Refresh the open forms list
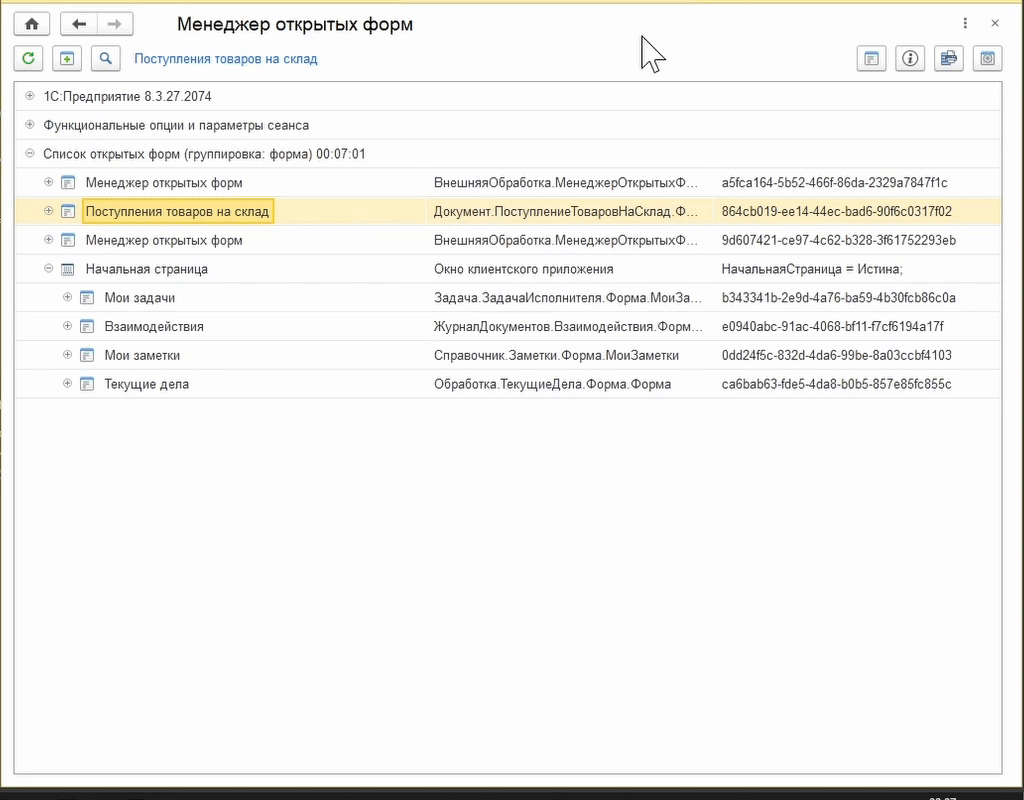Image resolution: width=1024 pixels, height=800 pixels. point(28,59)
